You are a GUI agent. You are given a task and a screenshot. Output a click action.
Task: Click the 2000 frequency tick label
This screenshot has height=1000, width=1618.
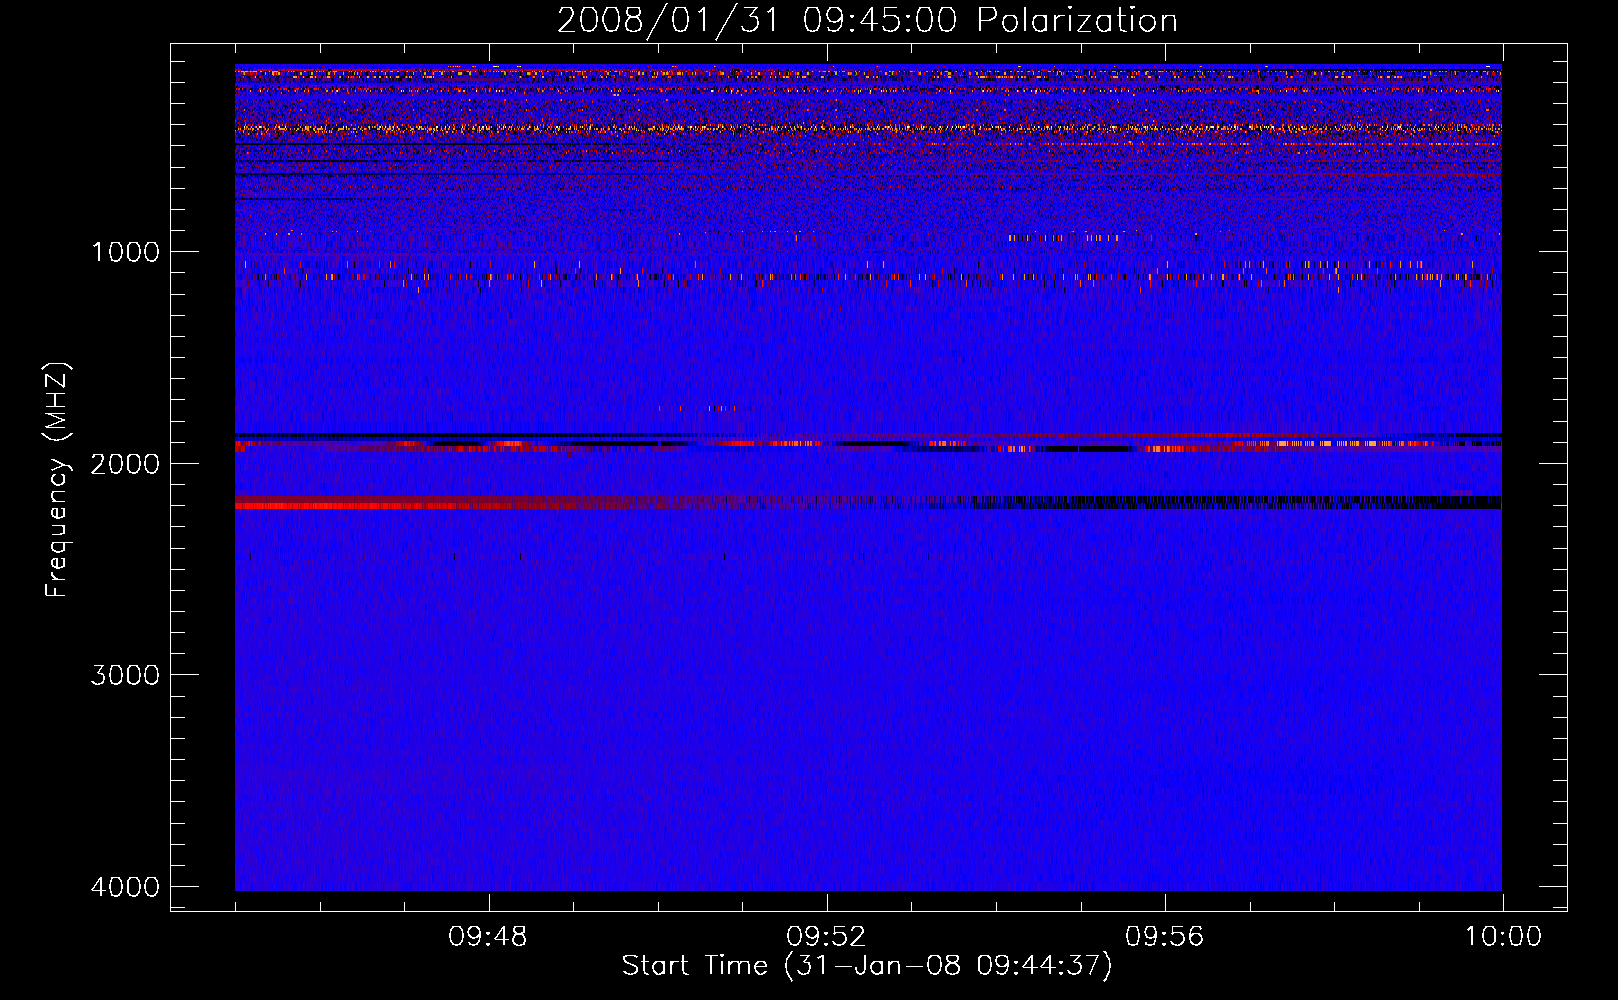point(125,464)
